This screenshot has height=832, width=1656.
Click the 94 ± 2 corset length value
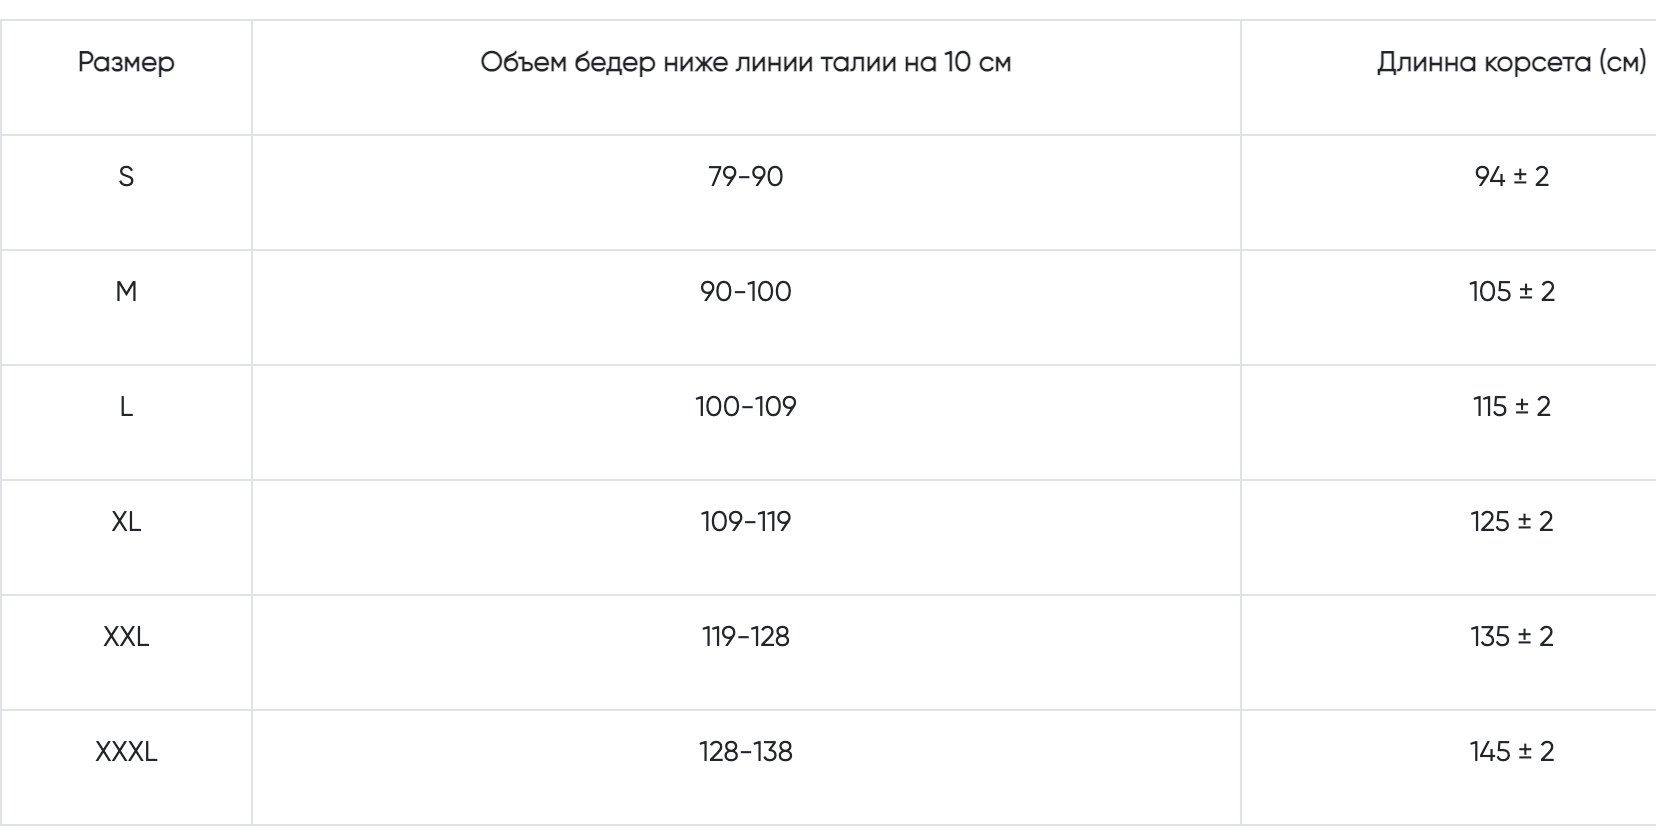tap(1512, 177)
